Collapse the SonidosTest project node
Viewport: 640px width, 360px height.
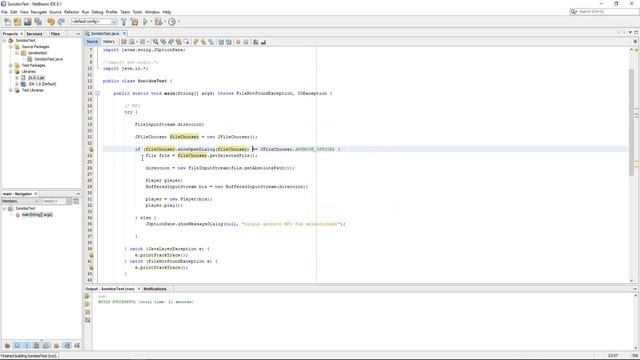4,41
